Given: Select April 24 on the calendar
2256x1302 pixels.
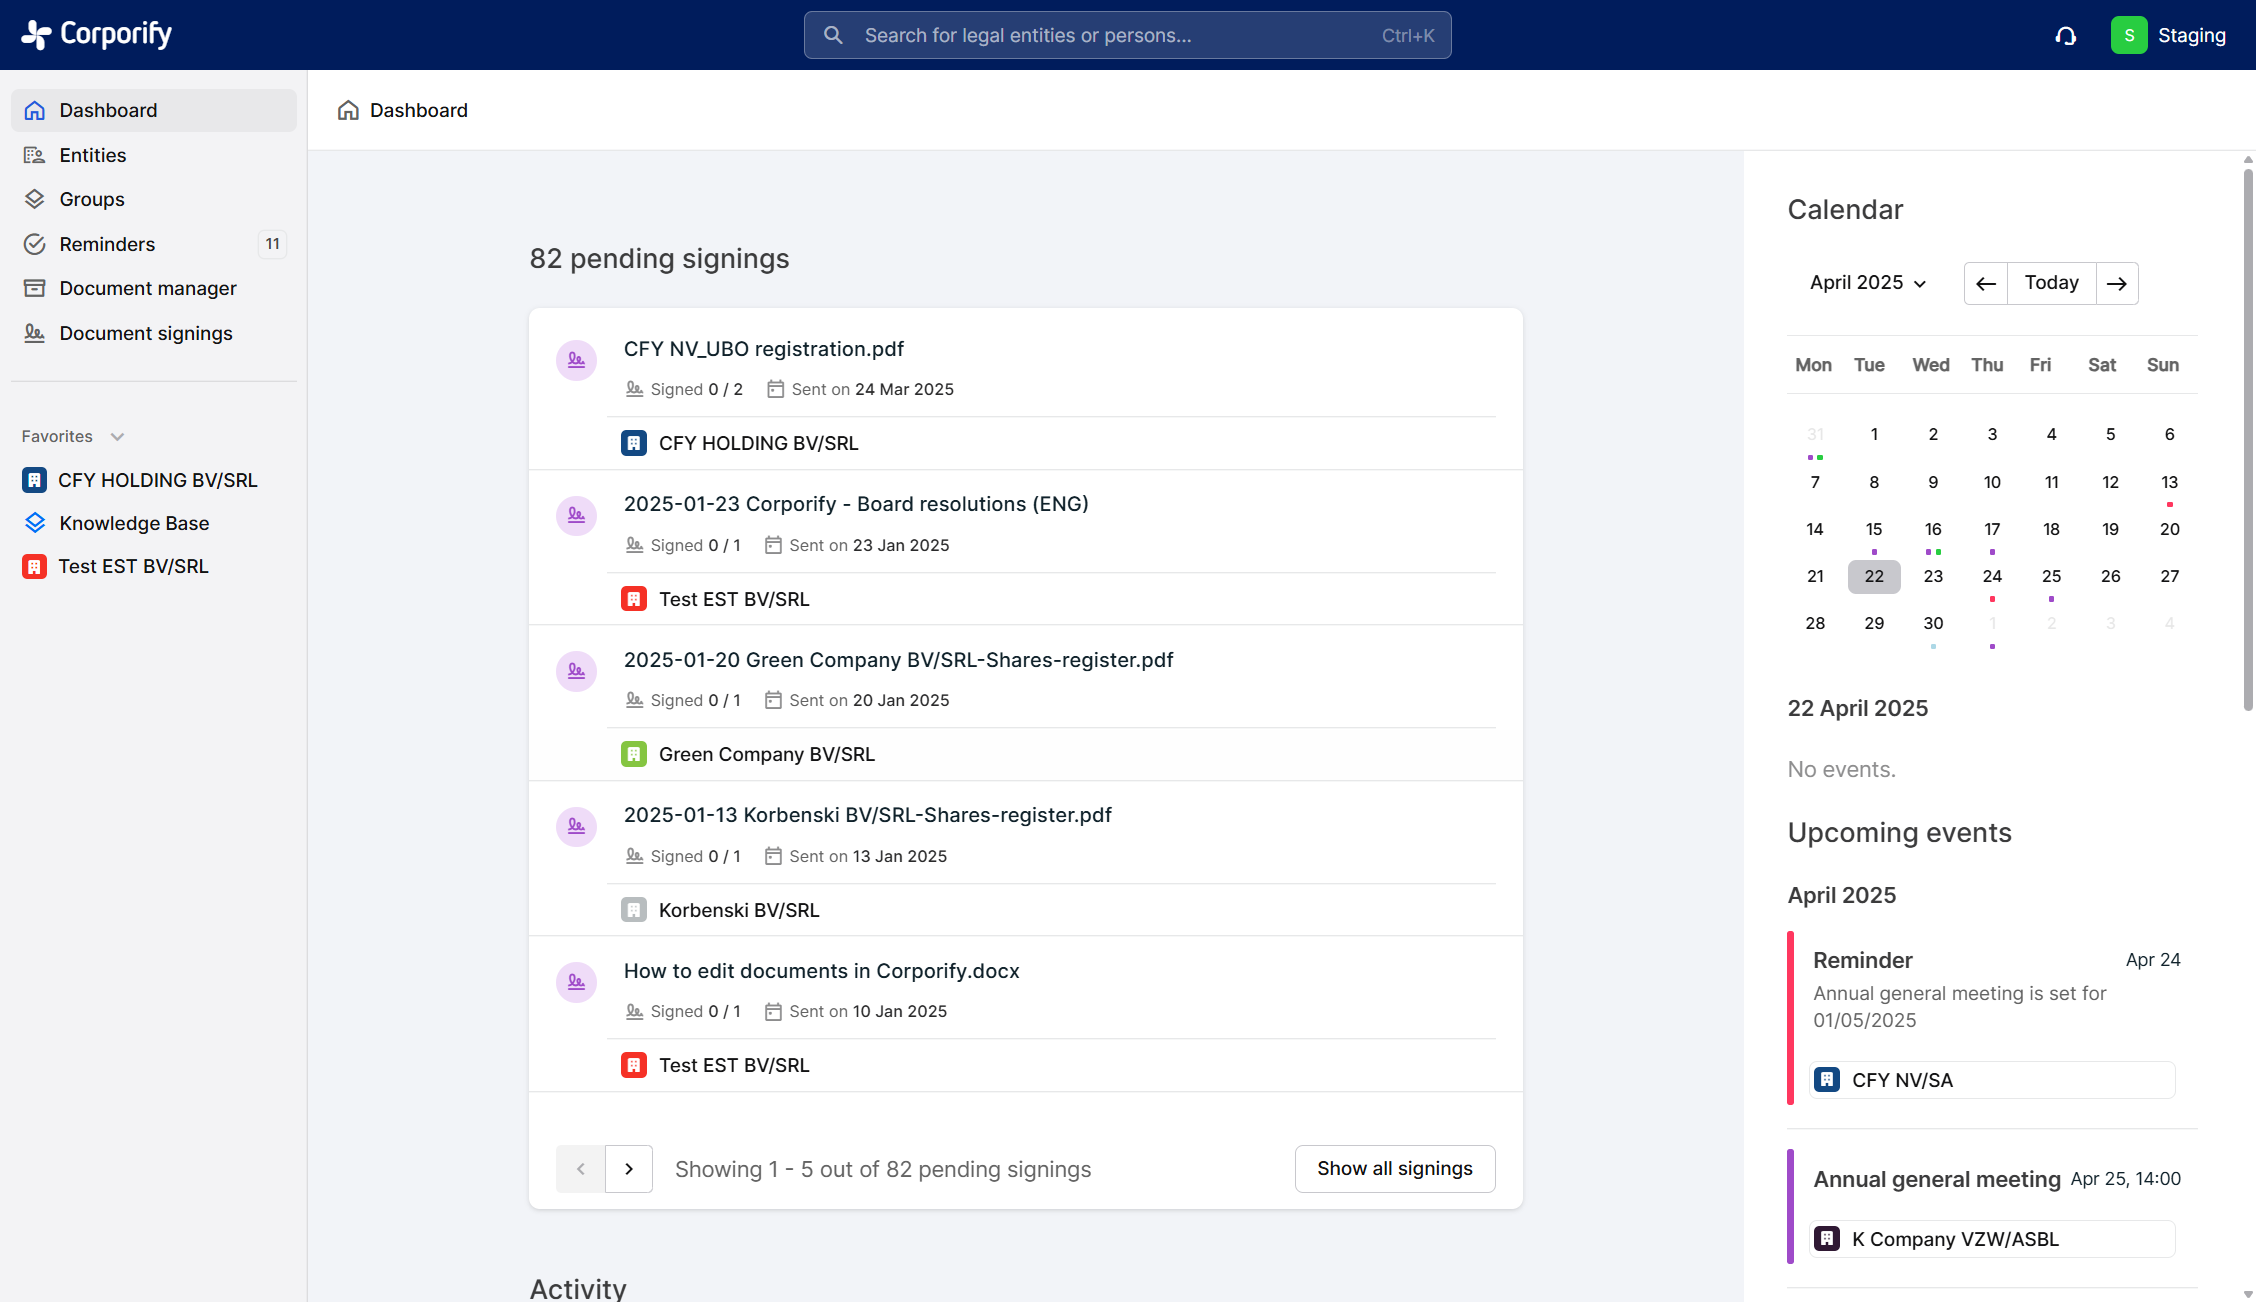Looking at the screenshot, I should tap(1992, 576).
